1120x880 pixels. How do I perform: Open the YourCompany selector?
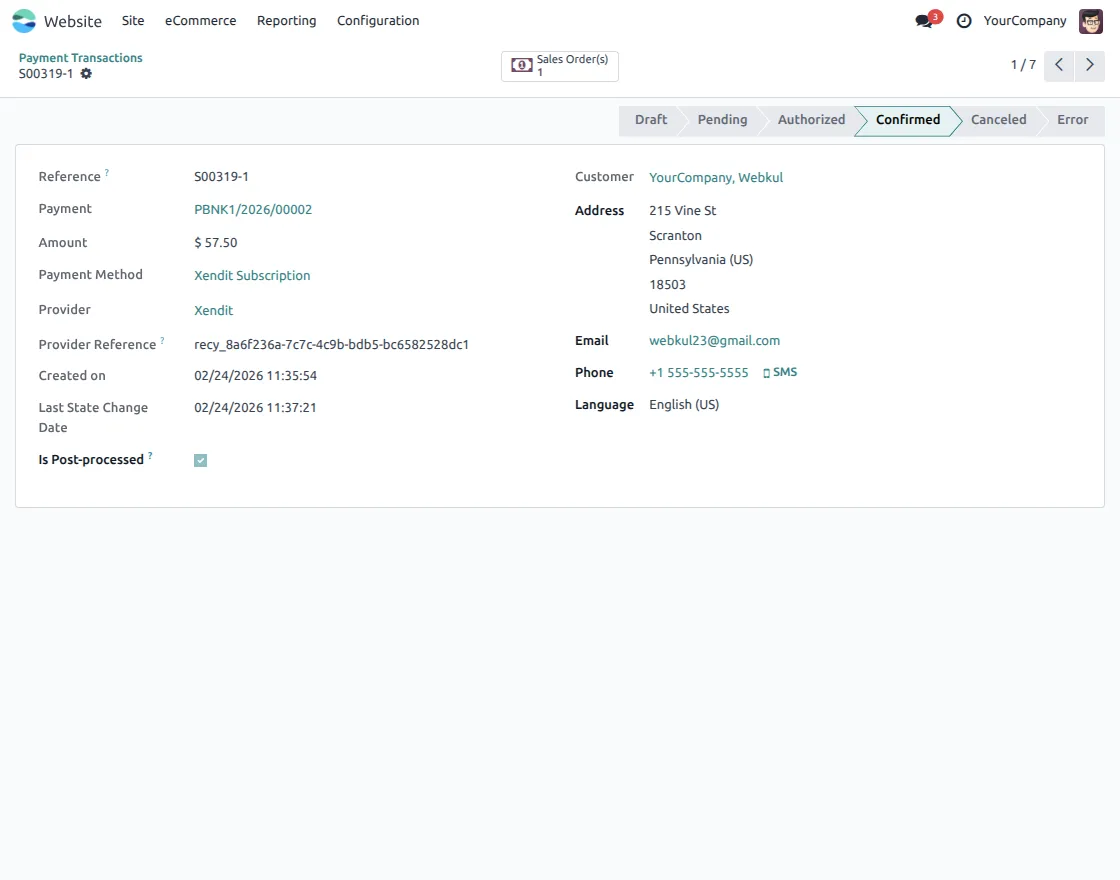point(1025,20)
